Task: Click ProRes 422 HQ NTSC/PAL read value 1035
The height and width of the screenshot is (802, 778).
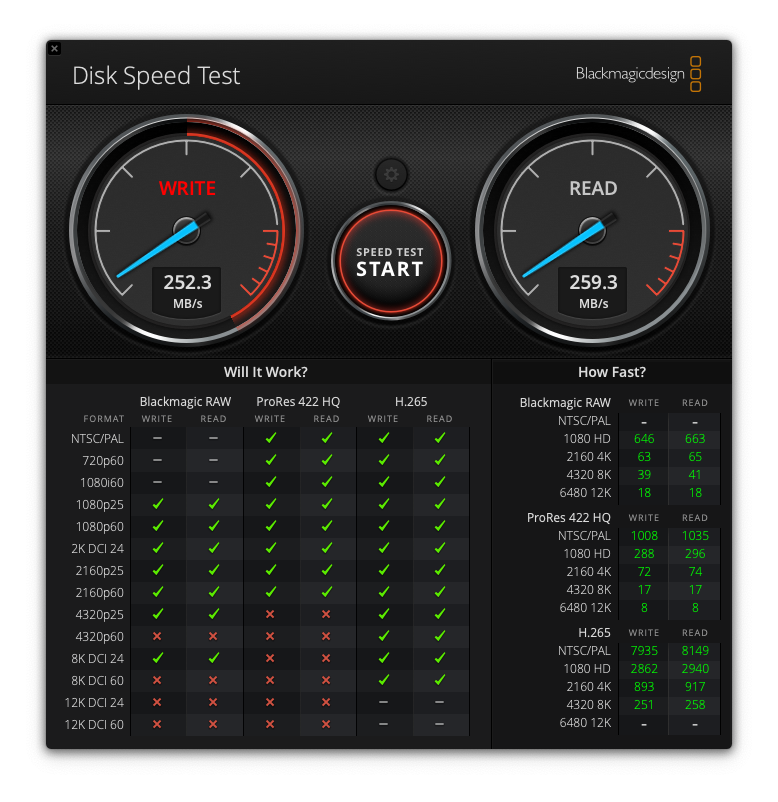Action: 695,536
